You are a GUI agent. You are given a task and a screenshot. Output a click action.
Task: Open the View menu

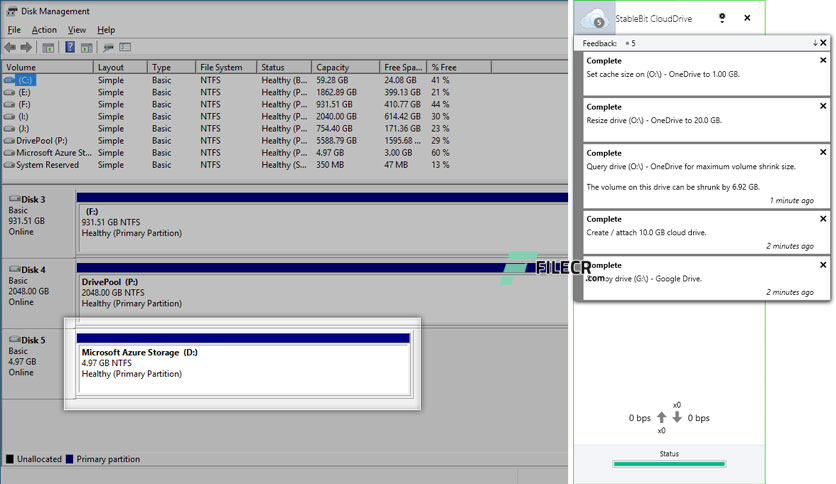coord(77,30)
